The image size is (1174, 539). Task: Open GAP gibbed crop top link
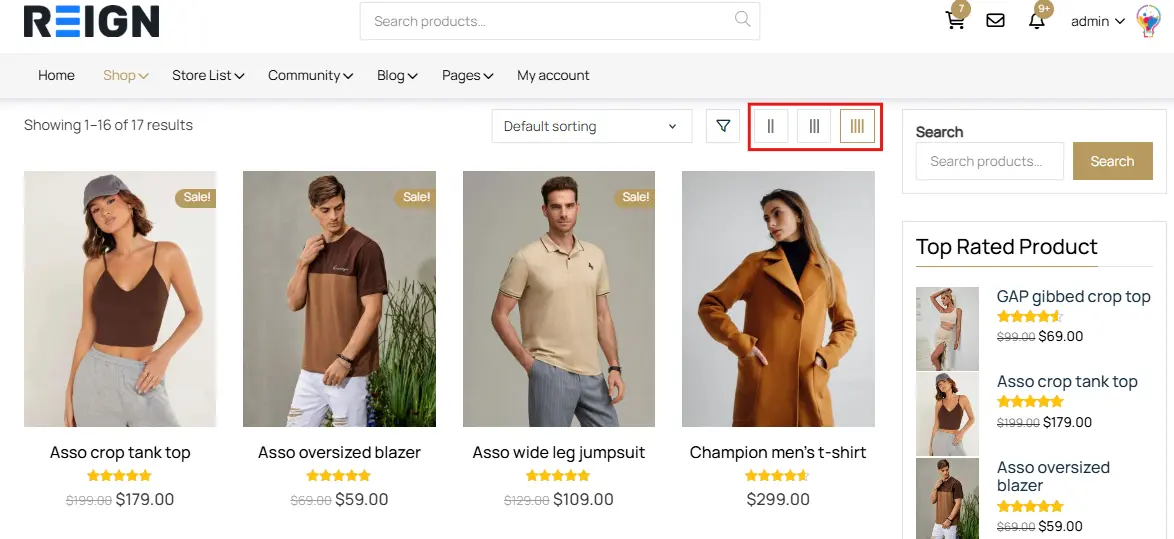point(1073,296)
